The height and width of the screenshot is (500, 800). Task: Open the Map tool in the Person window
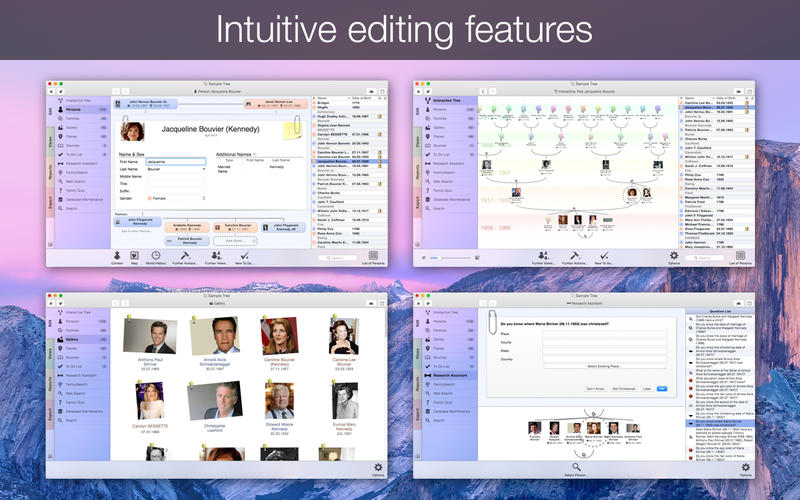tap(134, 257)
